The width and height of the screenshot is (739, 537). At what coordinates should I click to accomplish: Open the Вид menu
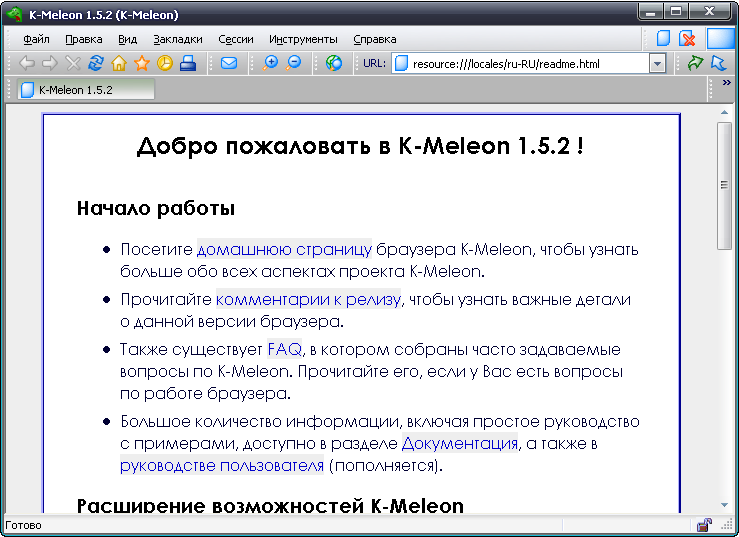(128, 39)
